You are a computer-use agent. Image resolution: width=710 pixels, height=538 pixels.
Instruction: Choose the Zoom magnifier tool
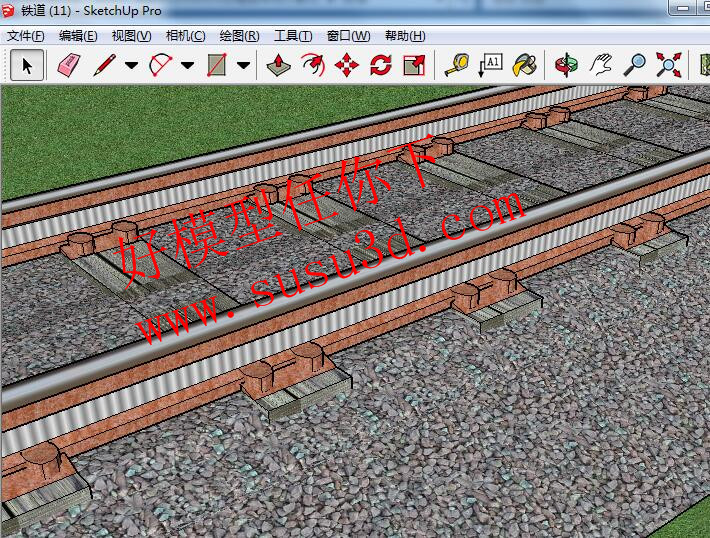tap(634, 65)
